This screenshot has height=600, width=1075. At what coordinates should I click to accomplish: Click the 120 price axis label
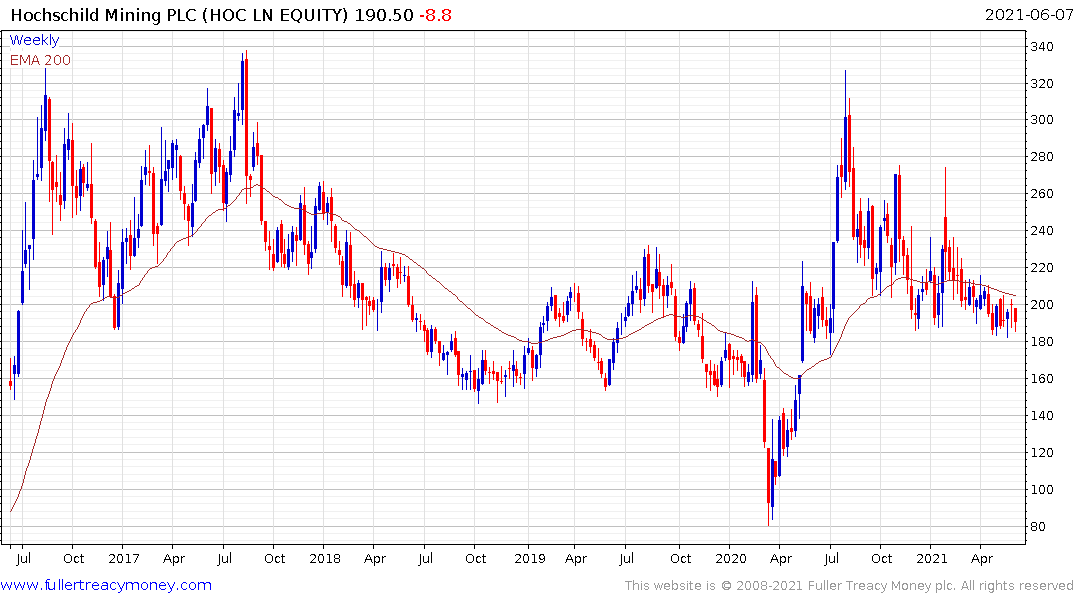pos(1042,453)
